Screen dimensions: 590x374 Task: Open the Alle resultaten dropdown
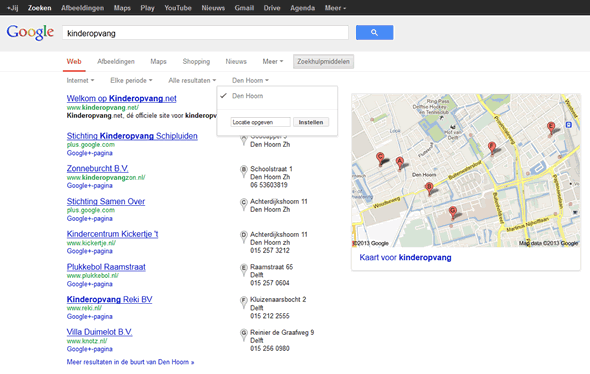point(192,81)
